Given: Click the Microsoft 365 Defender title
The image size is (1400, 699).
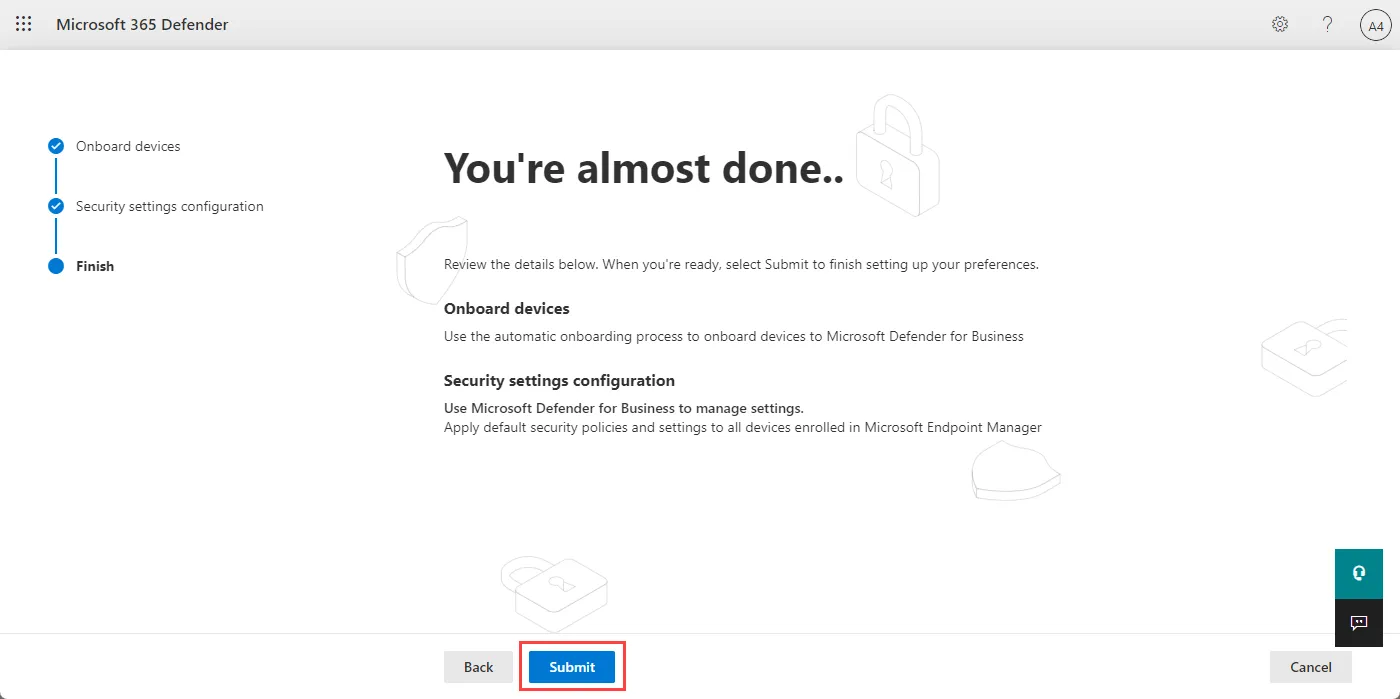Looking at the screenshot, I should coord(142,24).
